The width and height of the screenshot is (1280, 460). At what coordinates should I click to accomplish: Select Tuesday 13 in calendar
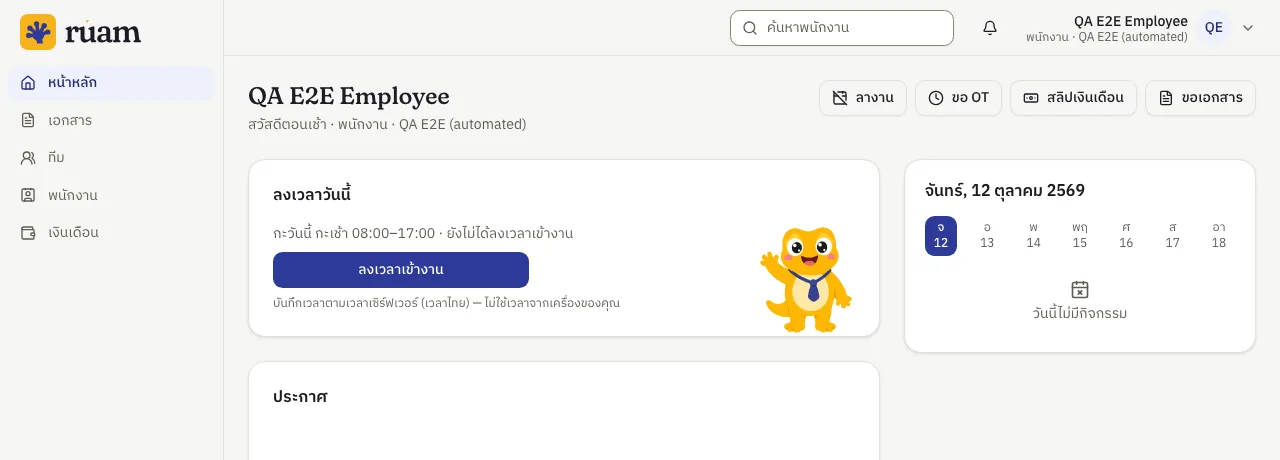coord(987,236)
